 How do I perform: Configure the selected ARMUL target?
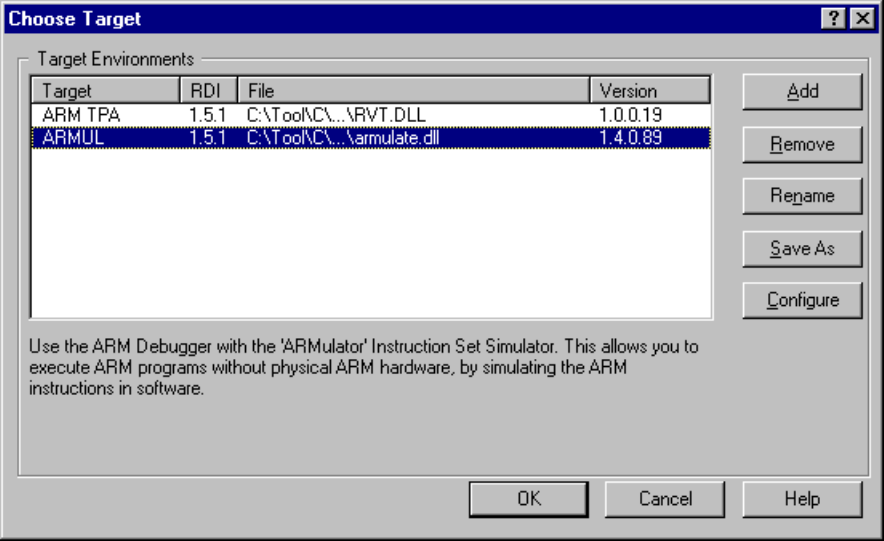(802, 300)
